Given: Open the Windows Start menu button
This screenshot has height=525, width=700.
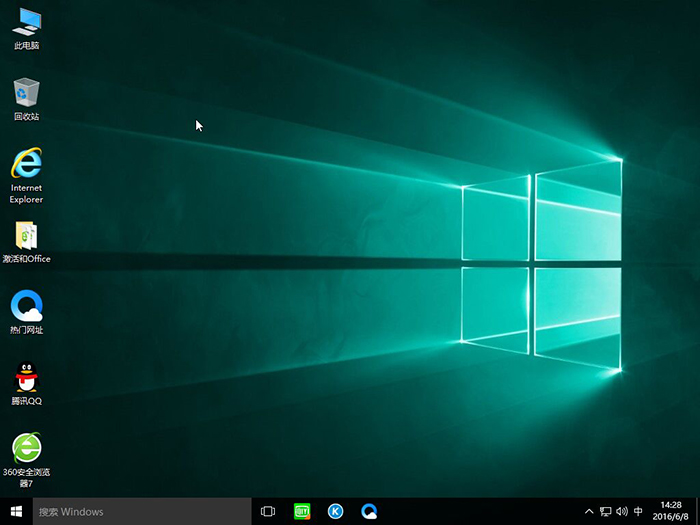Looking at the screenshot, I should coord(16,511).
